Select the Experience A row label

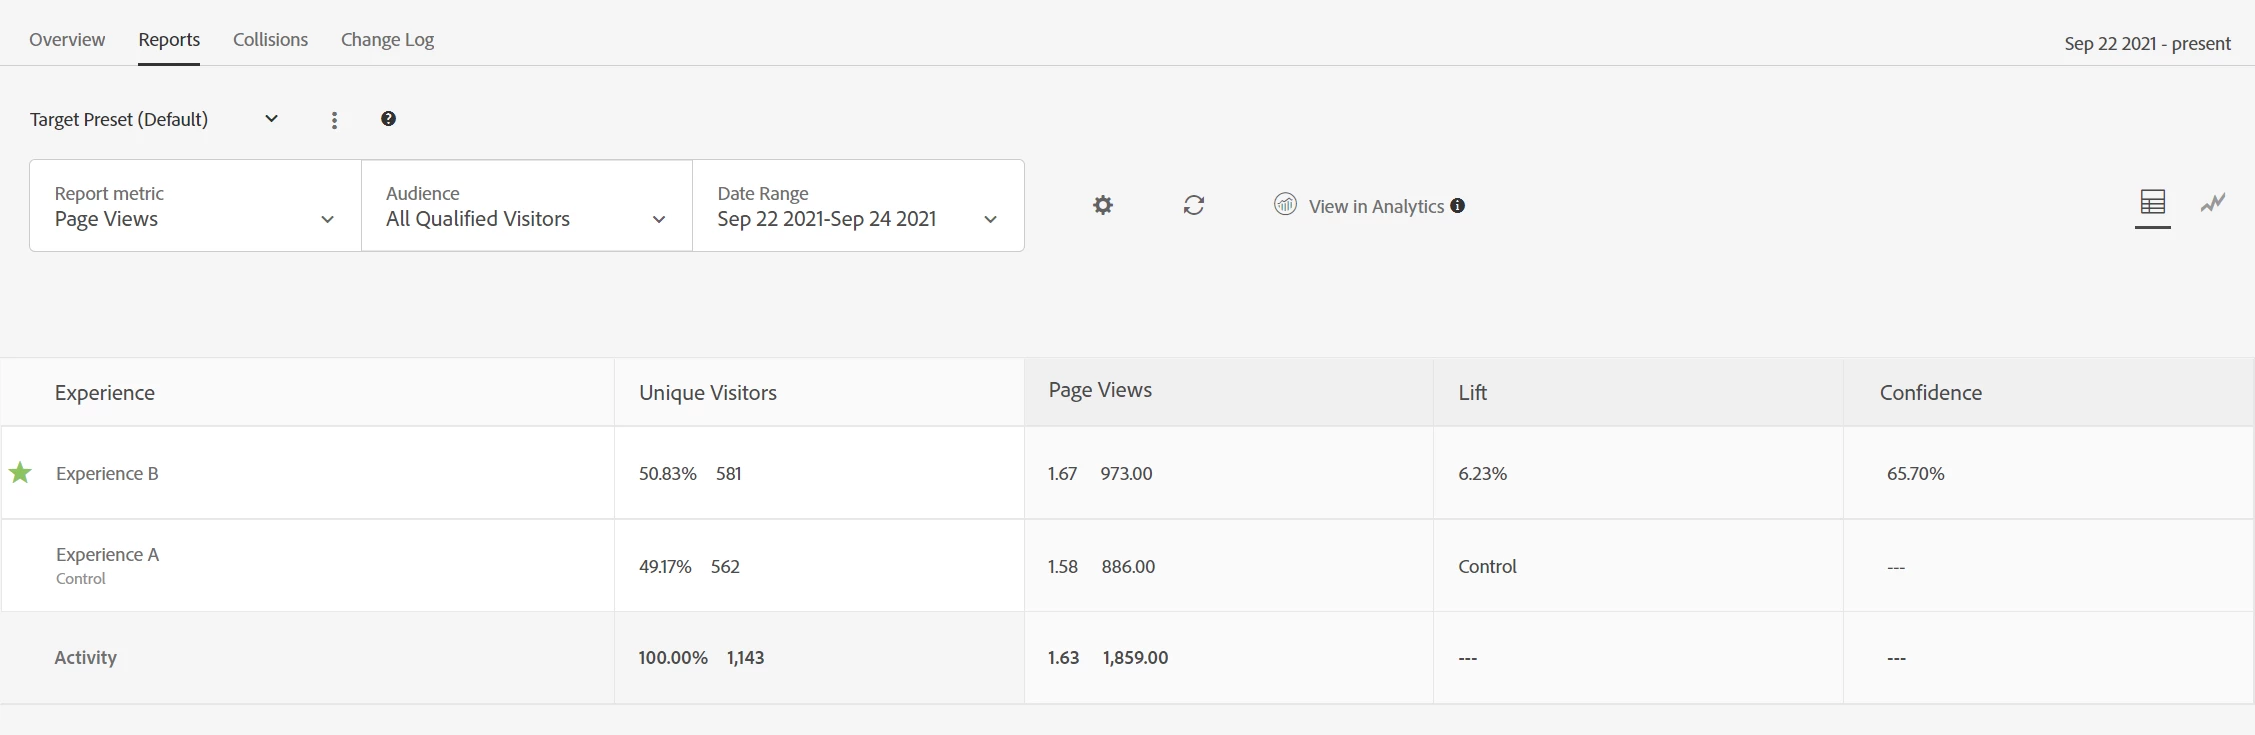[107, 554]
